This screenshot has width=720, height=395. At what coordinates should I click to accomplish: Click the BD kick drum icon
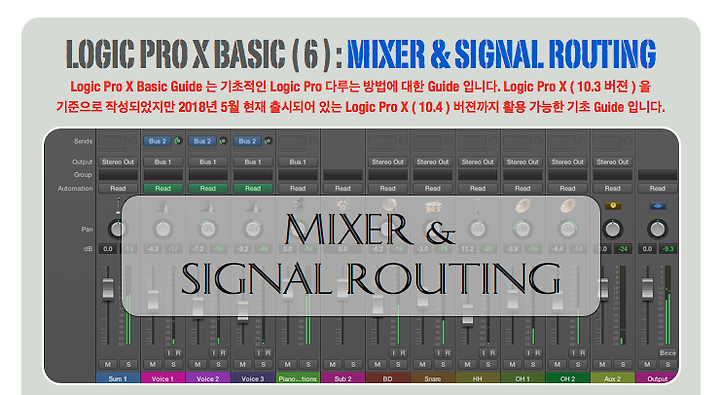click(388, 205)
